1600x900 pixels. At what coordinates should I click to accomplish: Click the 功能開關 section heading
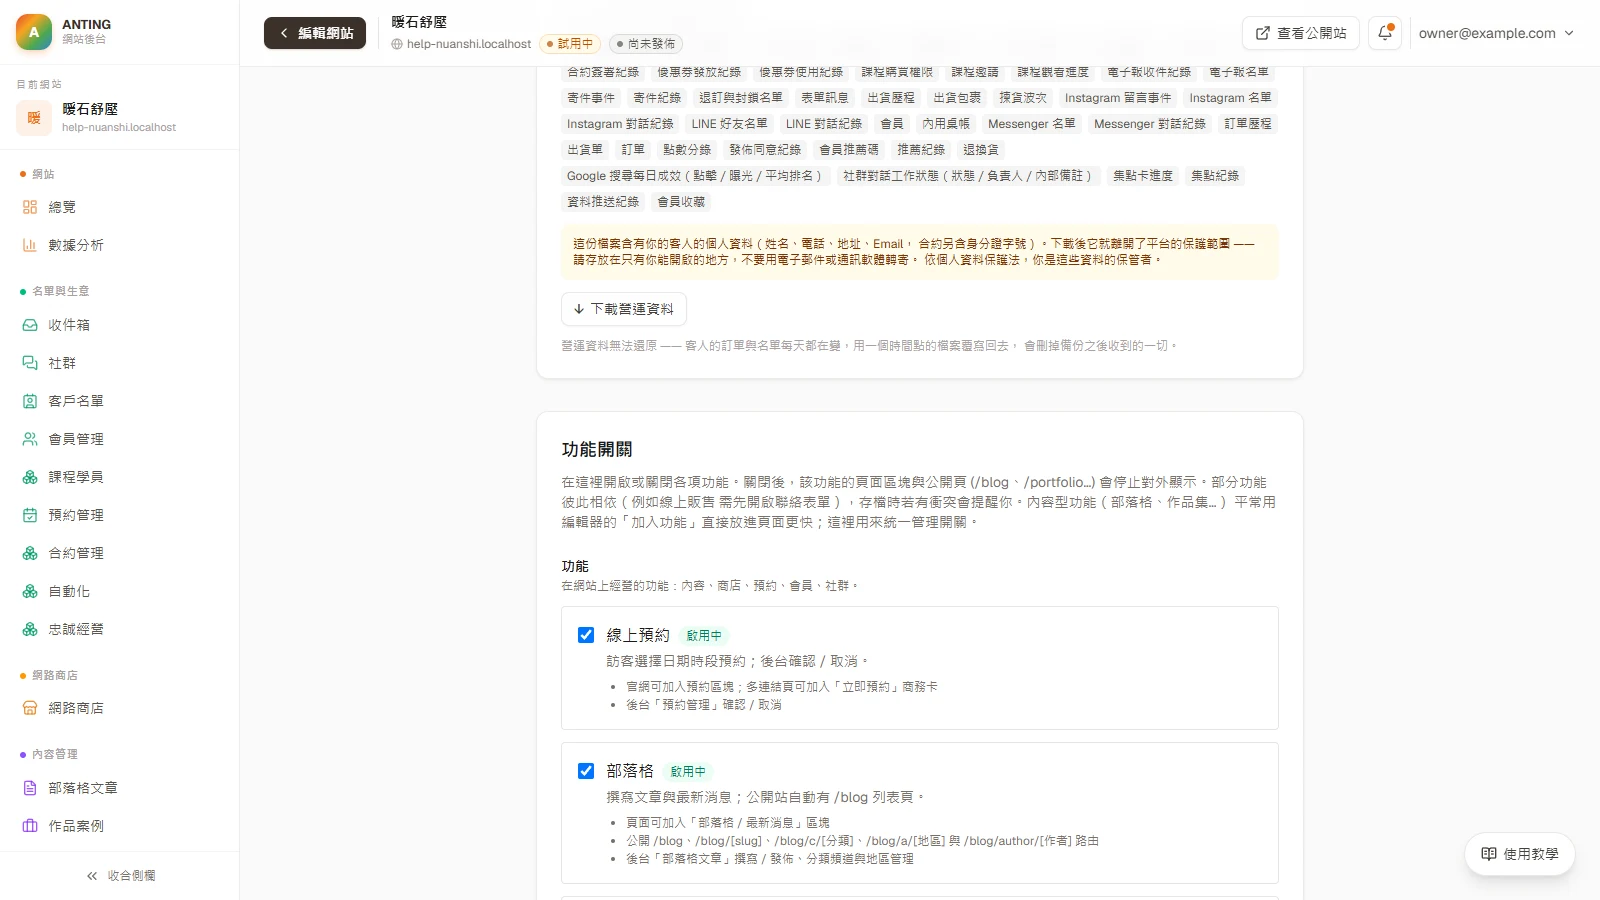pos(597,450)
